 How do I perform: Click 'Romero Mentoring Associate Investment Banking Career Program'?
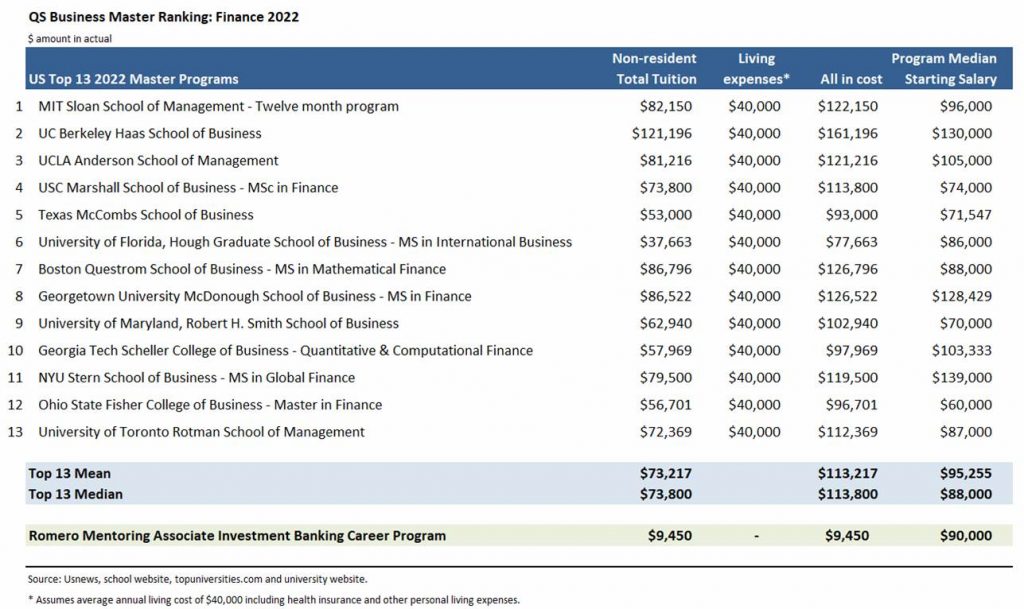pyautogui.click(x=237, y=536)
